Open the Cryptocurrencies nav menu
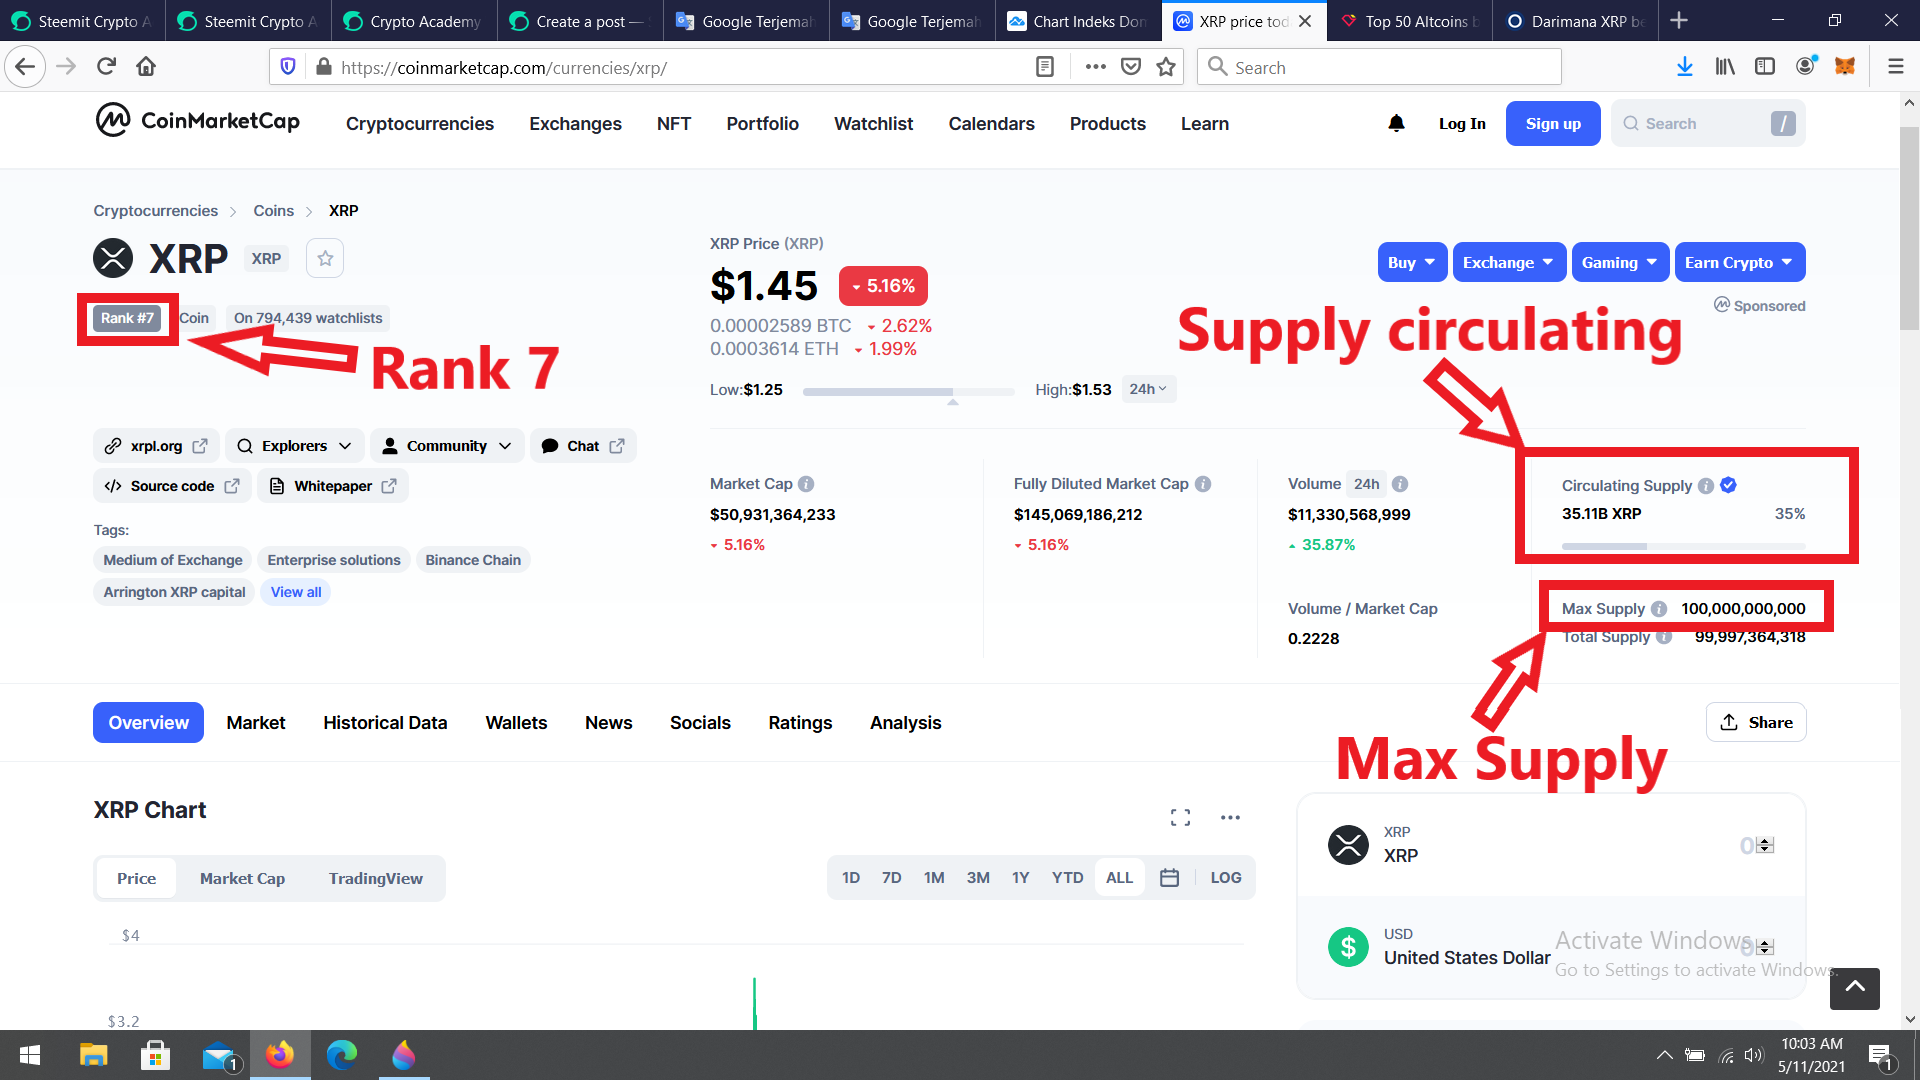The image size is (1920, 1080). [420, 124]
